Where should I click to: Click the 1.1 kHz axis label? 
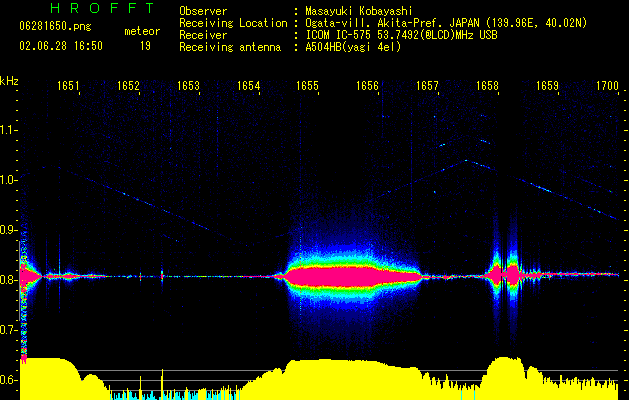click(8, 130)
